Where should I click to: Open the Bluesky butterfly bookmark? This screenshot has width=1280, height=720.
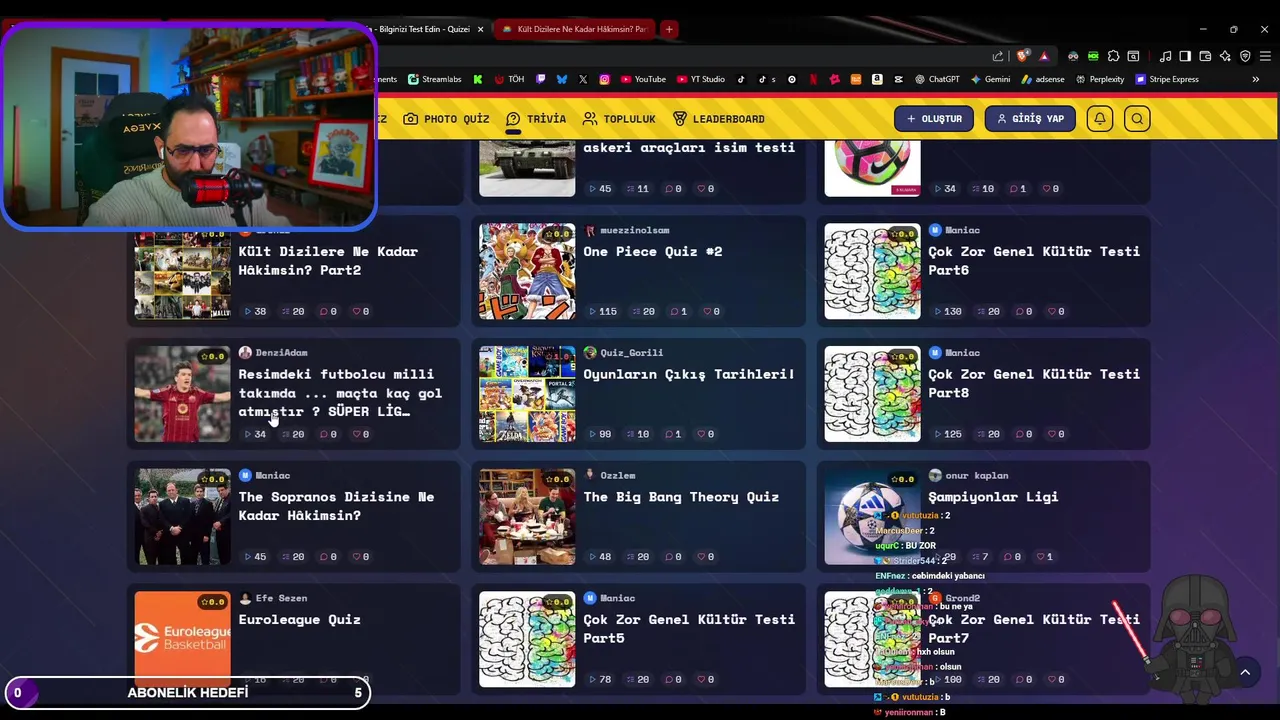[x=562, y=79]
